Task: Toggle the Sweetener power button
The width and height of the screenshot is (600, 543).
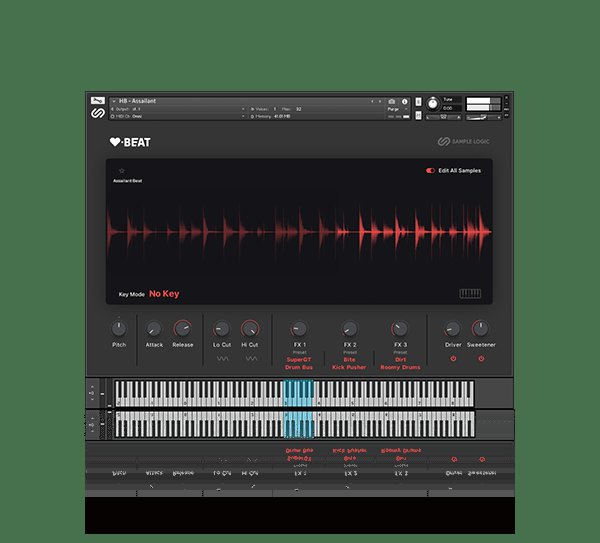Action: pos(481,359)
